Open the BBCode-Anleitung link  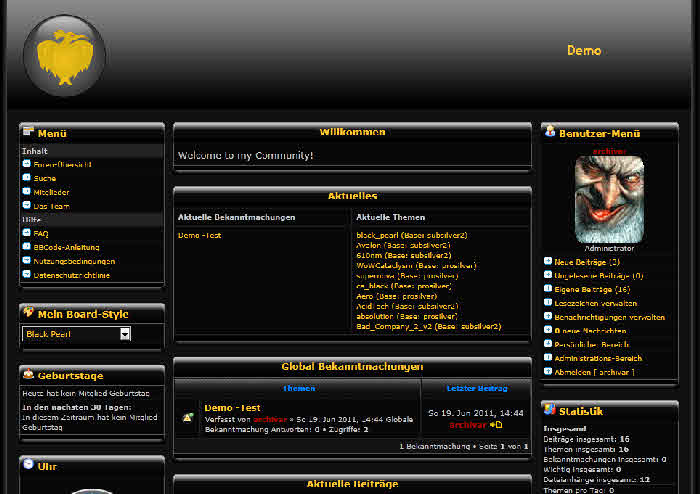66,247
